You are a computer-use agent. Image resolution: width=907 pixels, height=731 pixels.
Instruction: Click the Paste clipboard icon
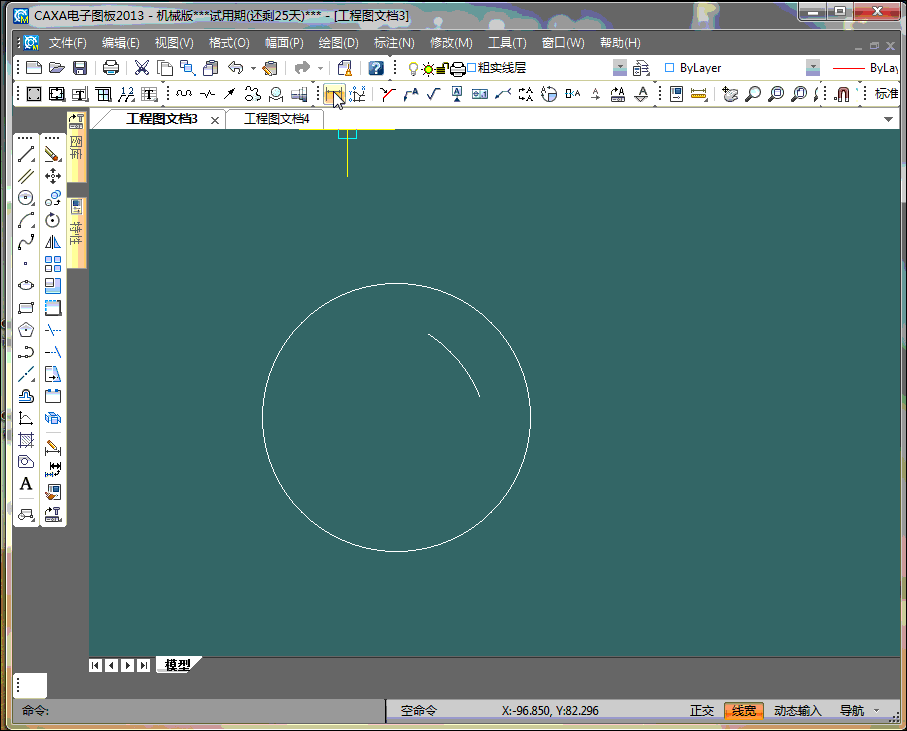click(211, 68)
